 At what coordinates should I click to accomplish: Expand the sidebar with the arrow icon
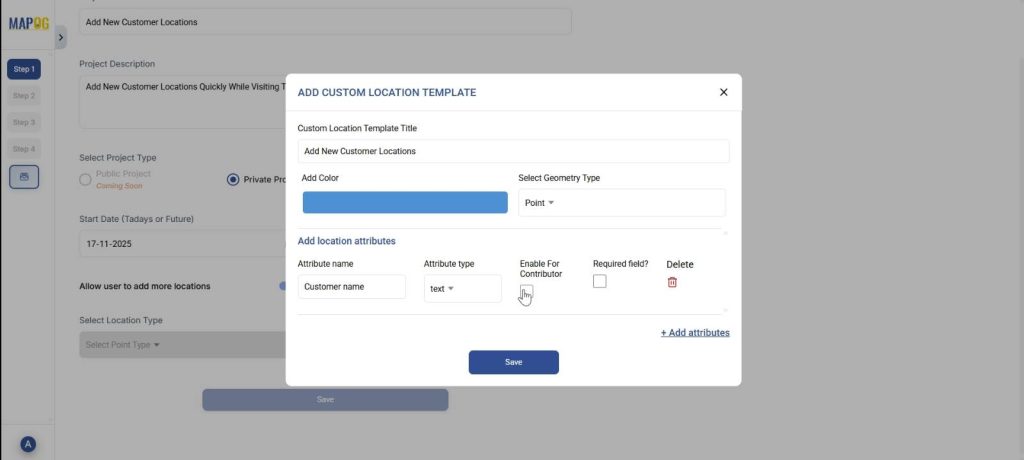(x=61, y=37)
